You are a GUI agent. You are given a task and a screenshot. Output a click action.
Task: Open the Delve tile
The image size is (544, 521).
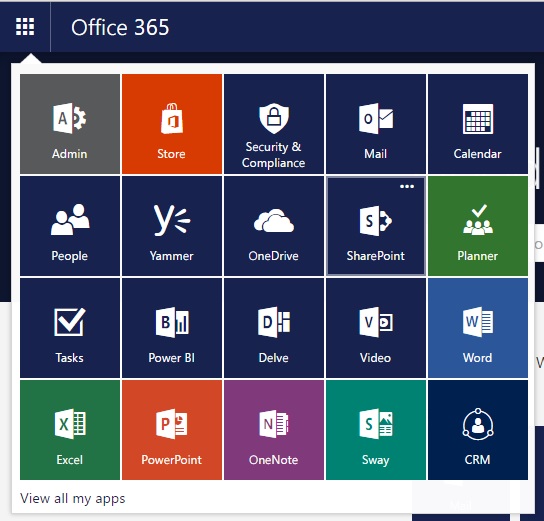(274, 328)
